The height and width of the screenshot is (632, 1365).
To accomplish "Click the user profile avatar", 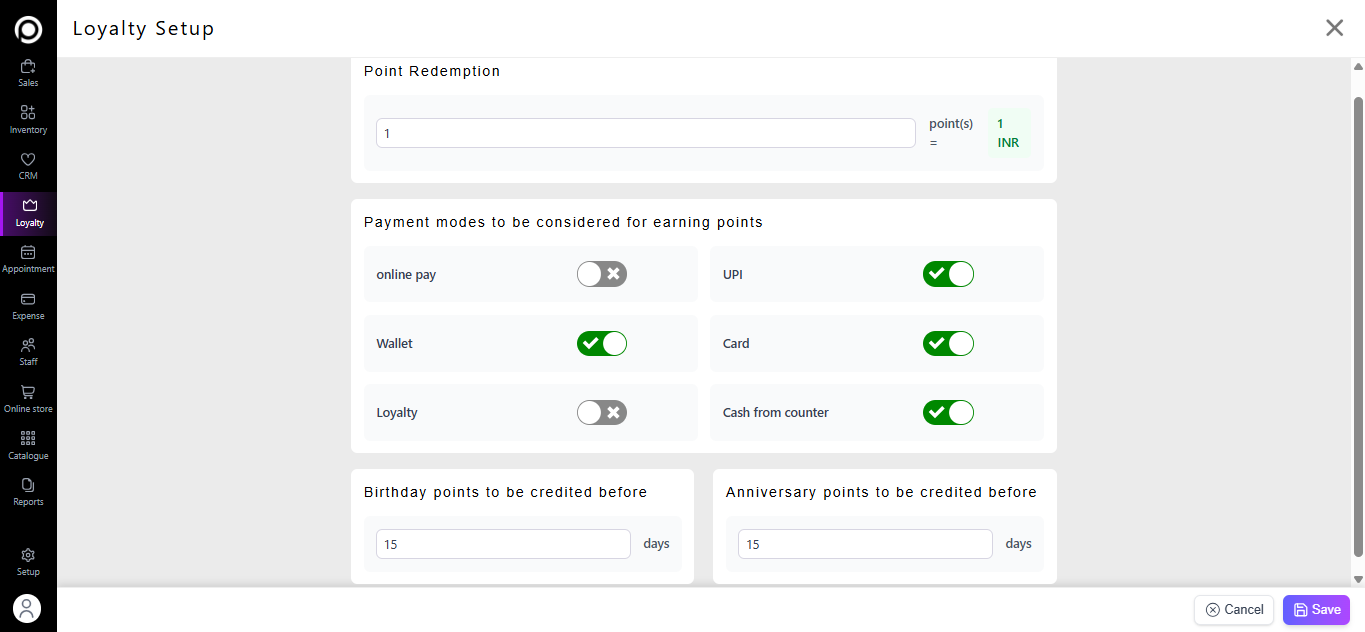I will [x=27, y=607].
